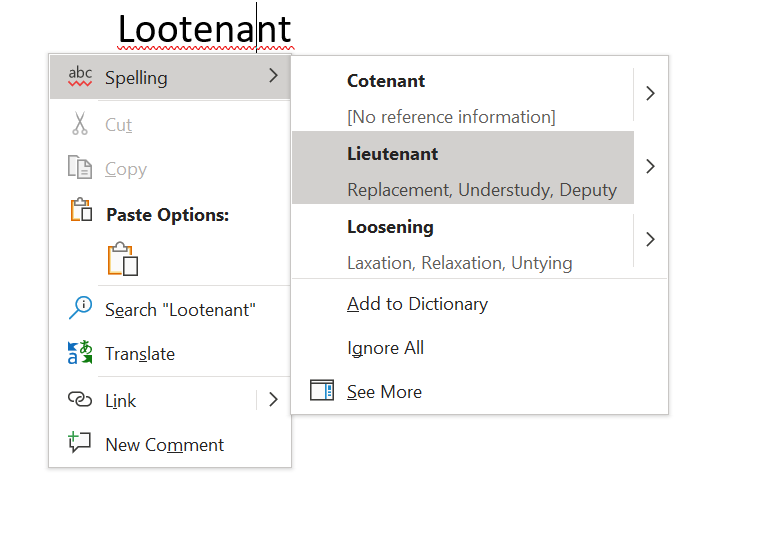This screenshot has height=544, width=781.
Task: Click the New Comment bubble icon
Action: 80,442
